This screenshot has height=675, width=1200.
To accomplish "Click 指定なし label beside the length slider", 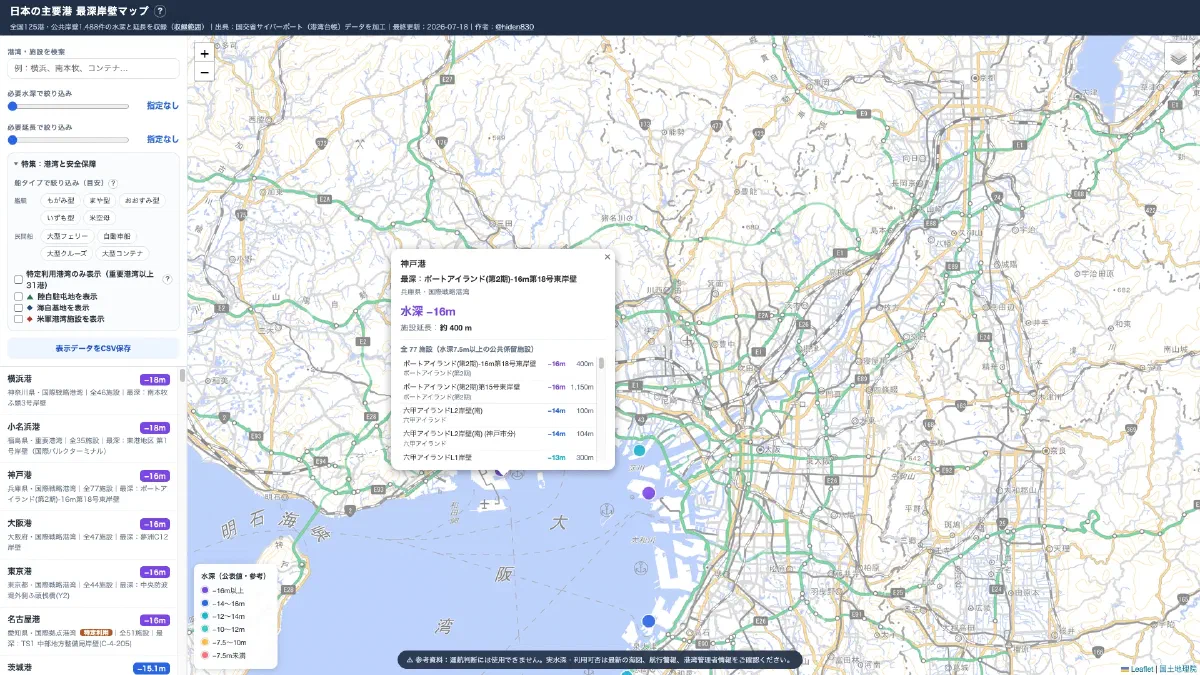I will coord(163,139).
